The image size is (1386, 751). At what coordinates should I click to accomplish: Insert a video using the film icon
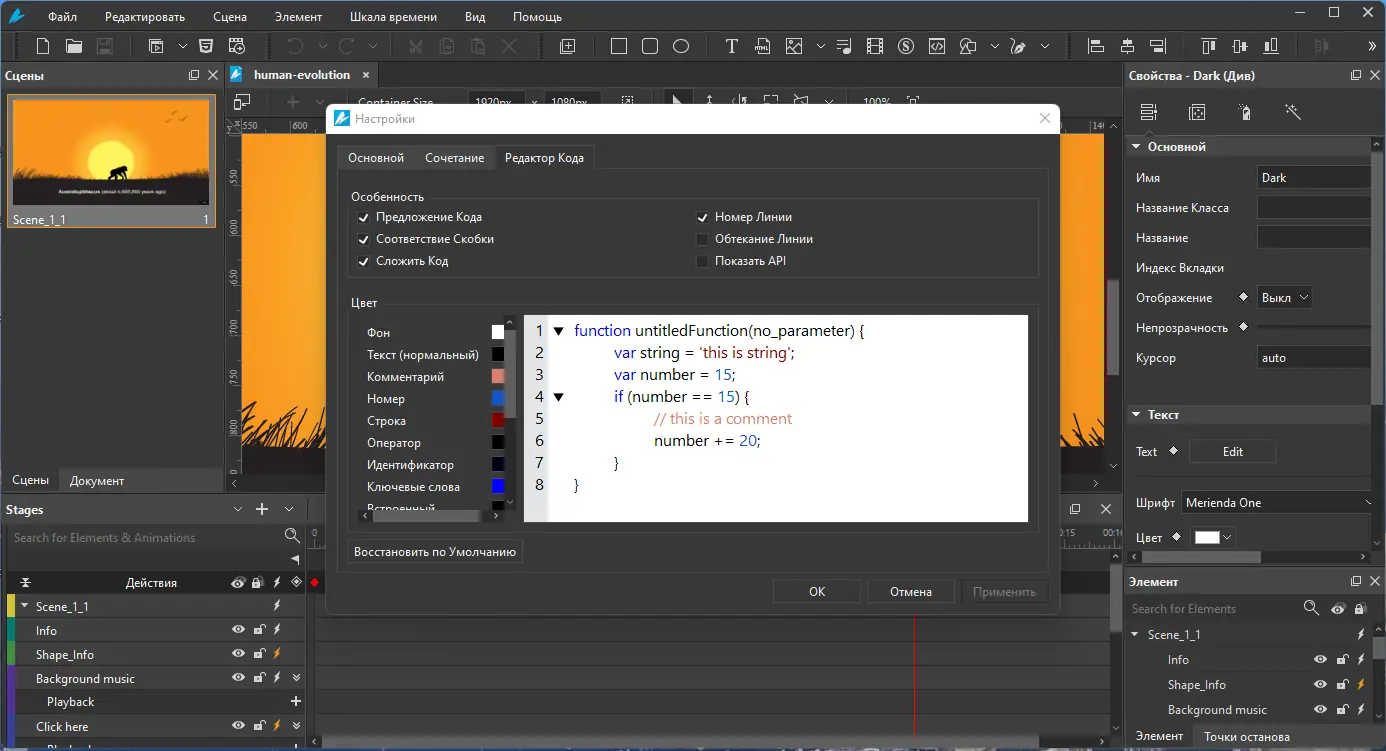click(x=875, y=46)
